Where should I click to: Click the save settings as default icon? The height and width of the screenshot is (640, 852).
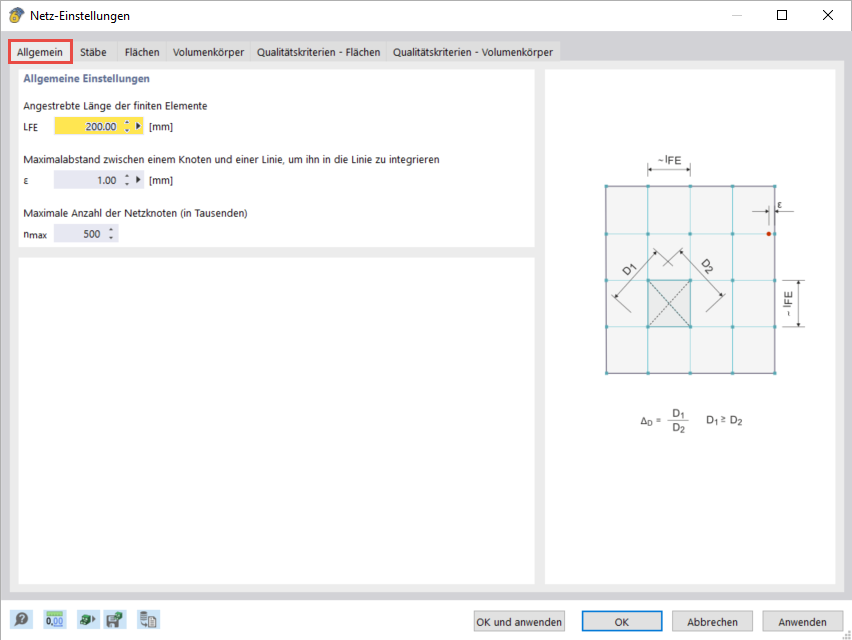pos(115,619)
